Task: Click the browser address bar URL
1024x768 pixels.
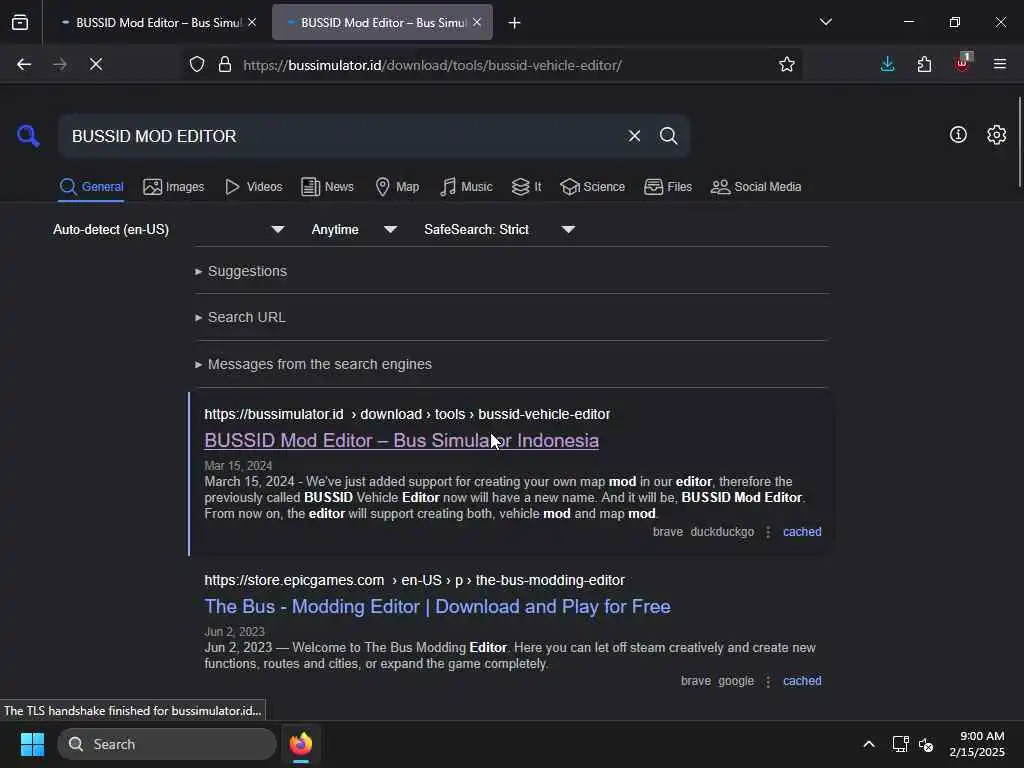Action: tap(432, 65)
